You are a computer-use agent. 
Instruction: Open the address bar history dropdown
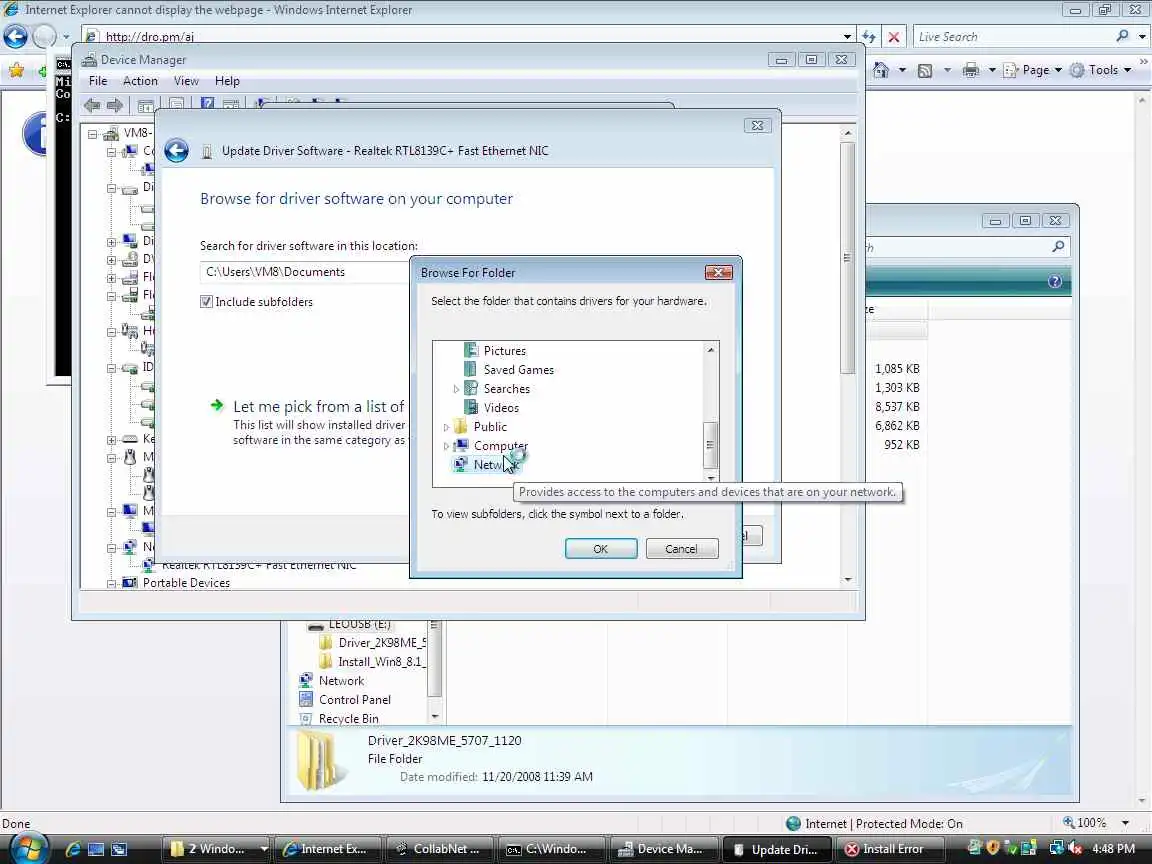847,37
